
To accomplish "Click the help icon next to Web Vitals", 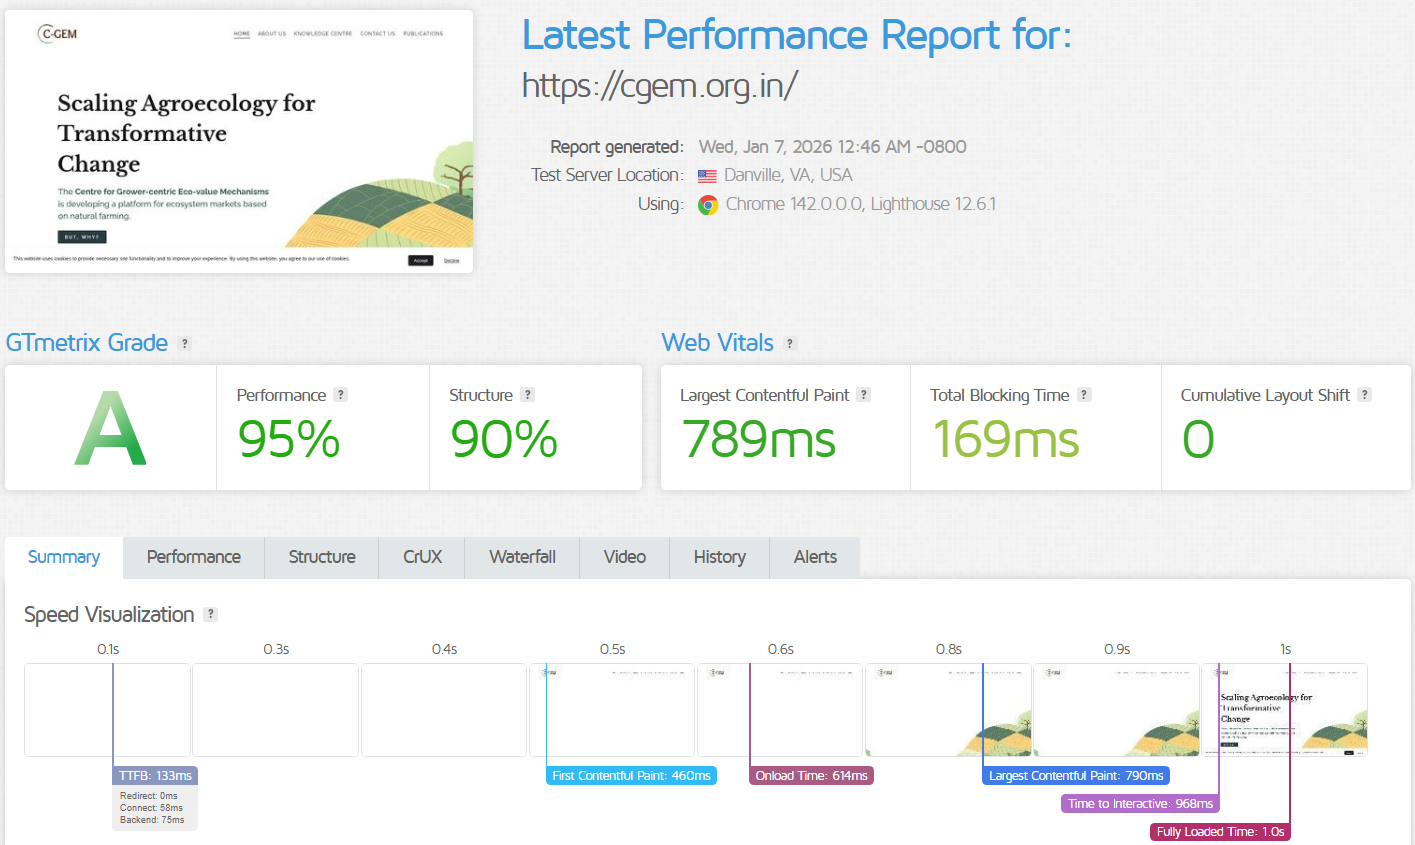I will (x=790, y=344).
